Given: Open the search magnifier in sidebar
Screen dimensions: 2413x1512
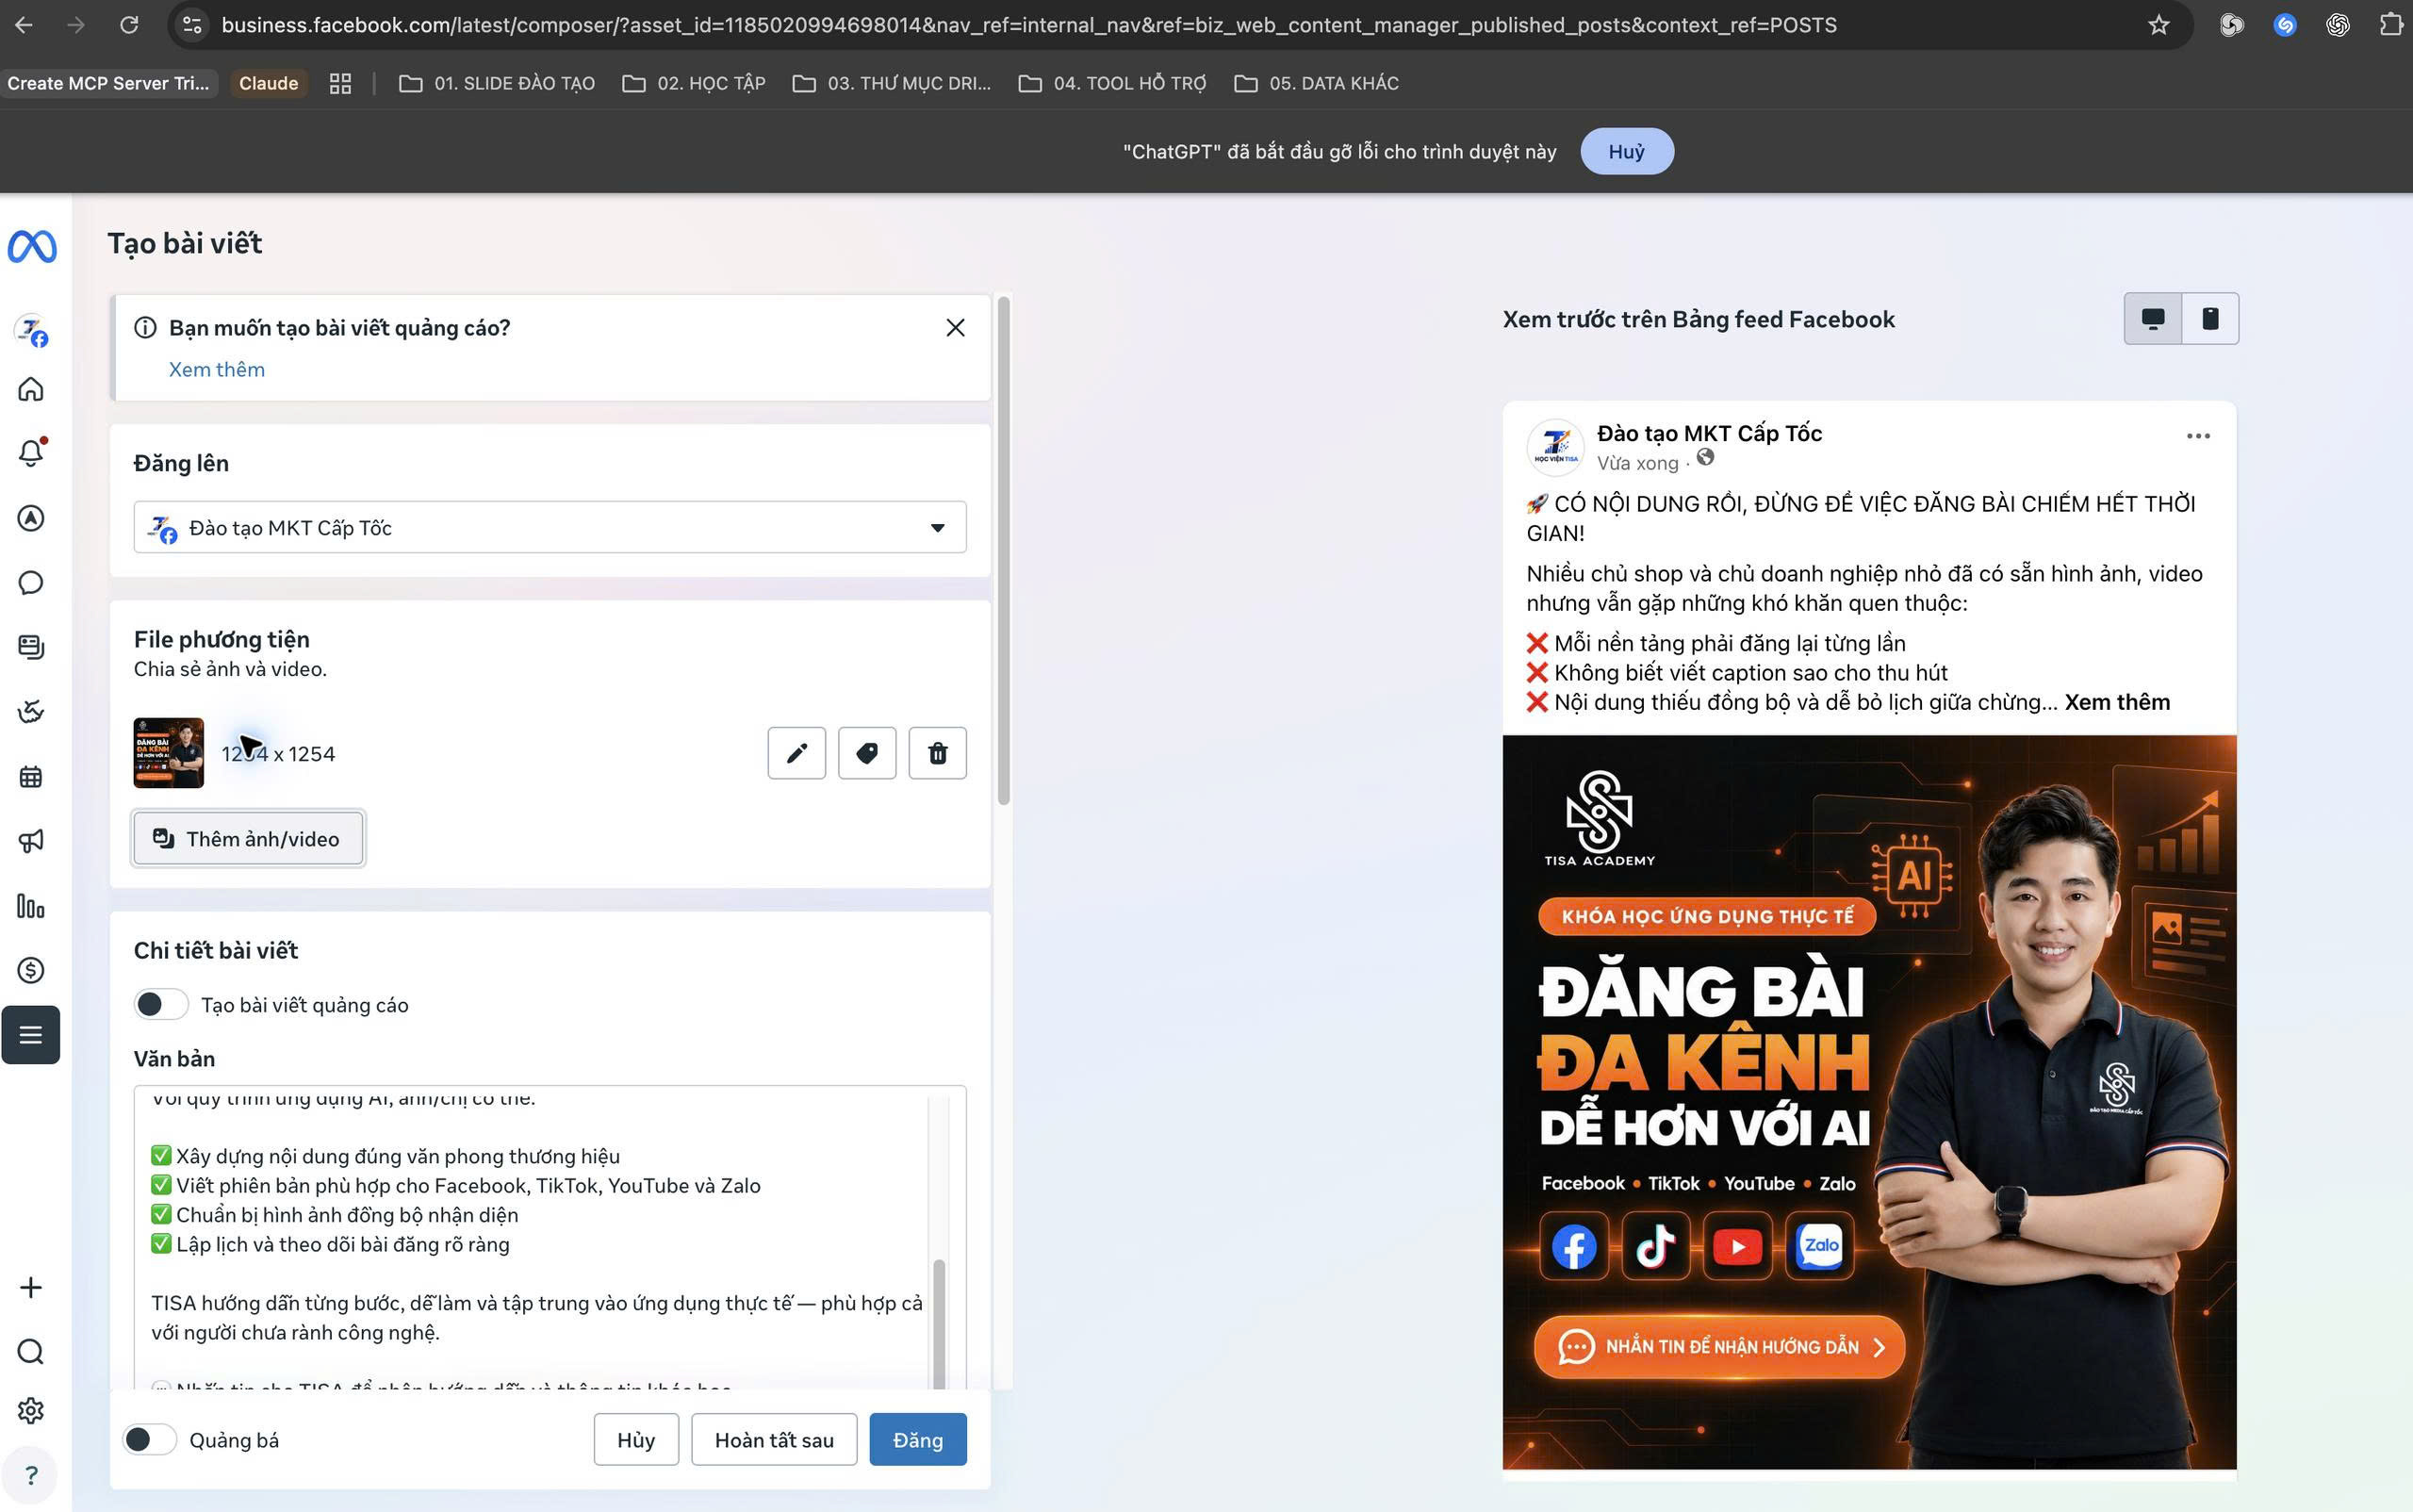Looking at the screenshot, I should coord(31,1352).
